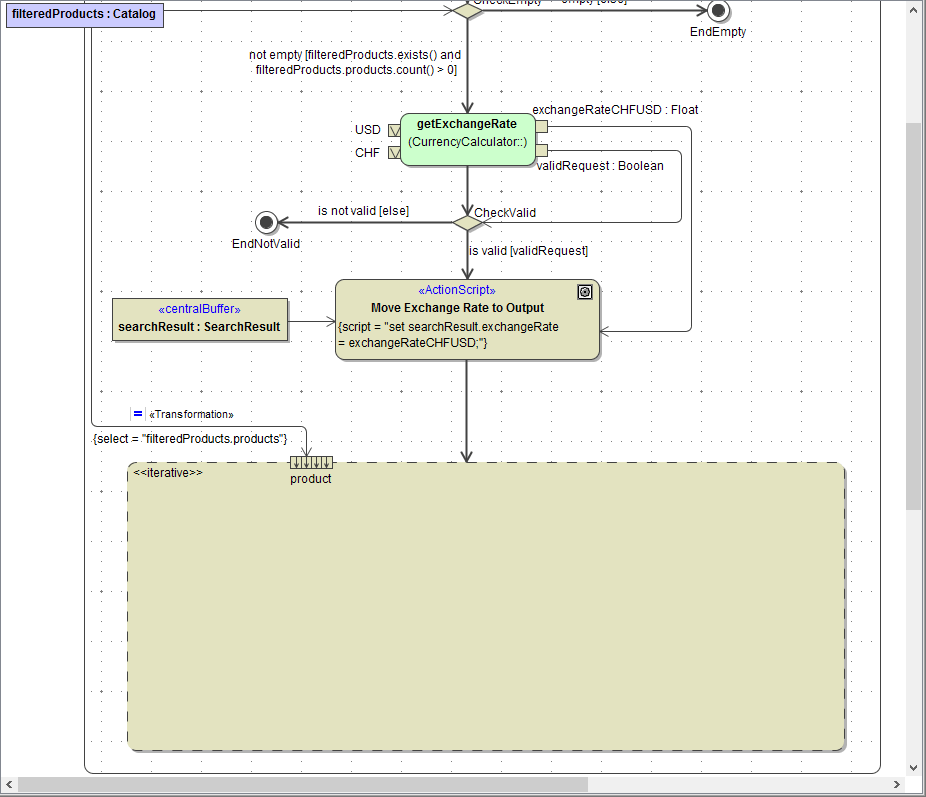
Task: Click the vertical scrollbar up arrow
Action: click(x=914, y=9)
